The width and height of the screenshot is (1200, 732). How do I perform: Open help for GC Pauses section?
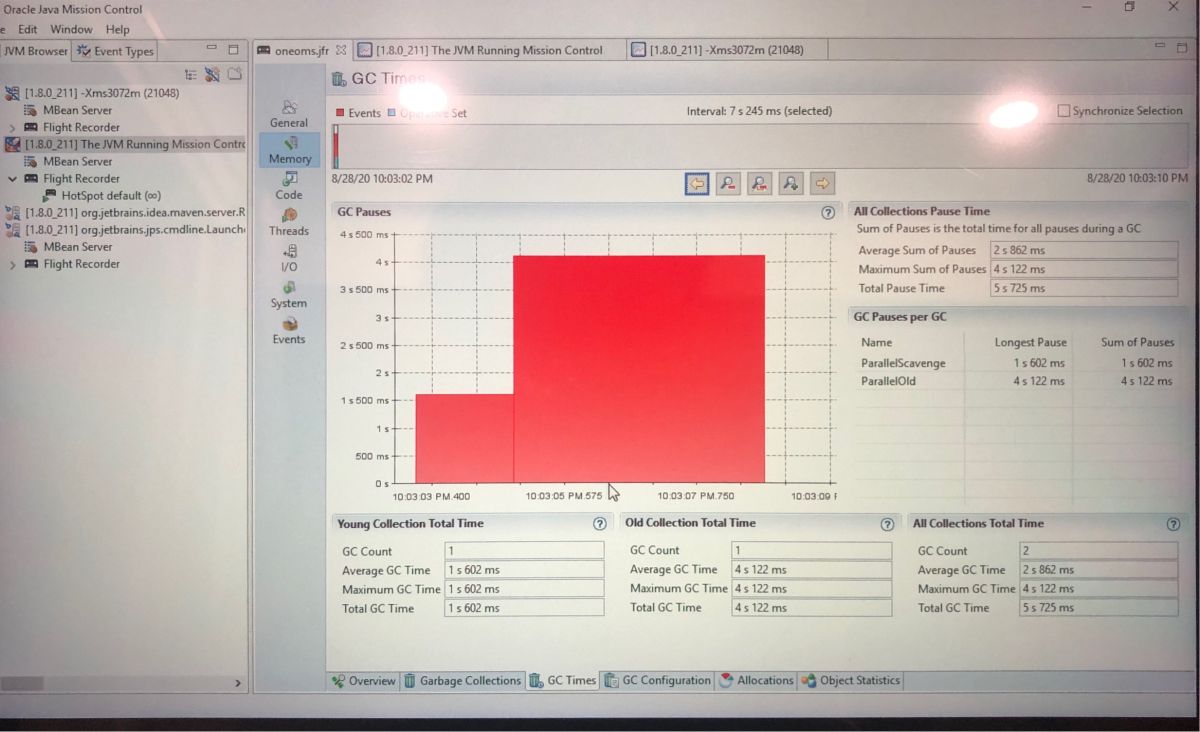tap(828, 212)
